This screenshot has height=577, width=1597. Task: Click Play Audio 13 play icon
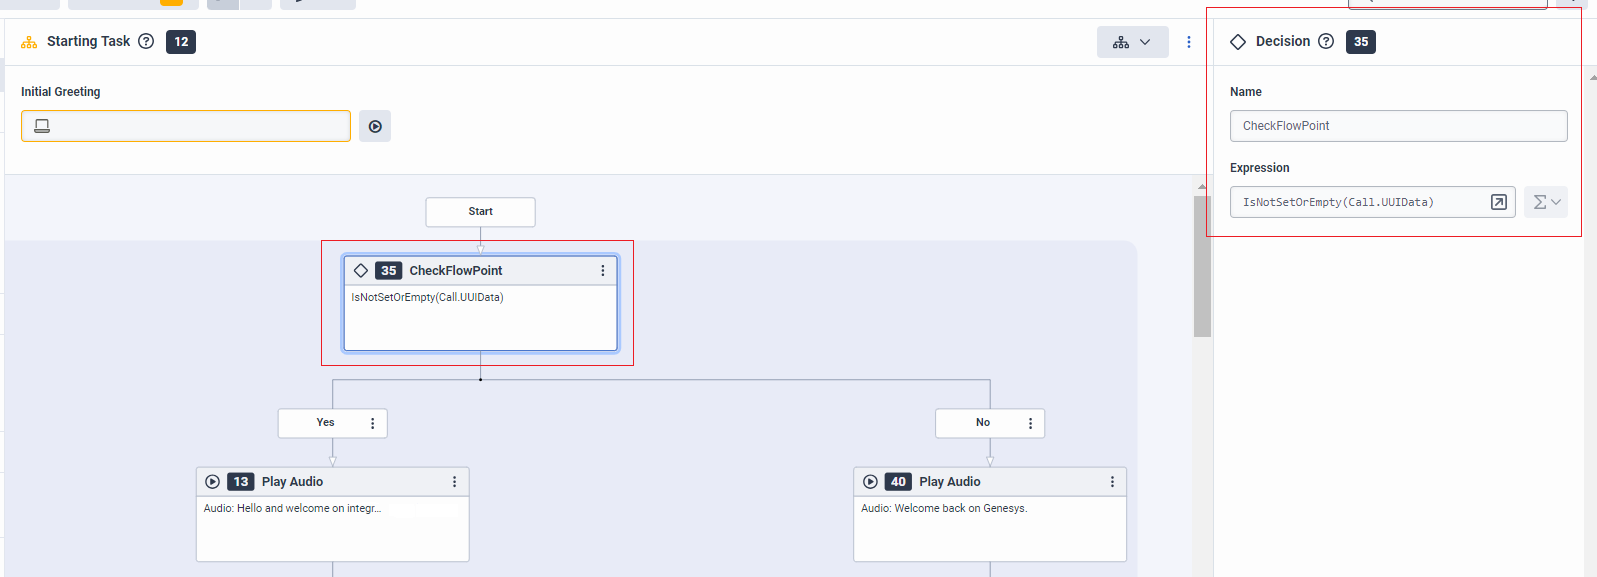point(212,481)
